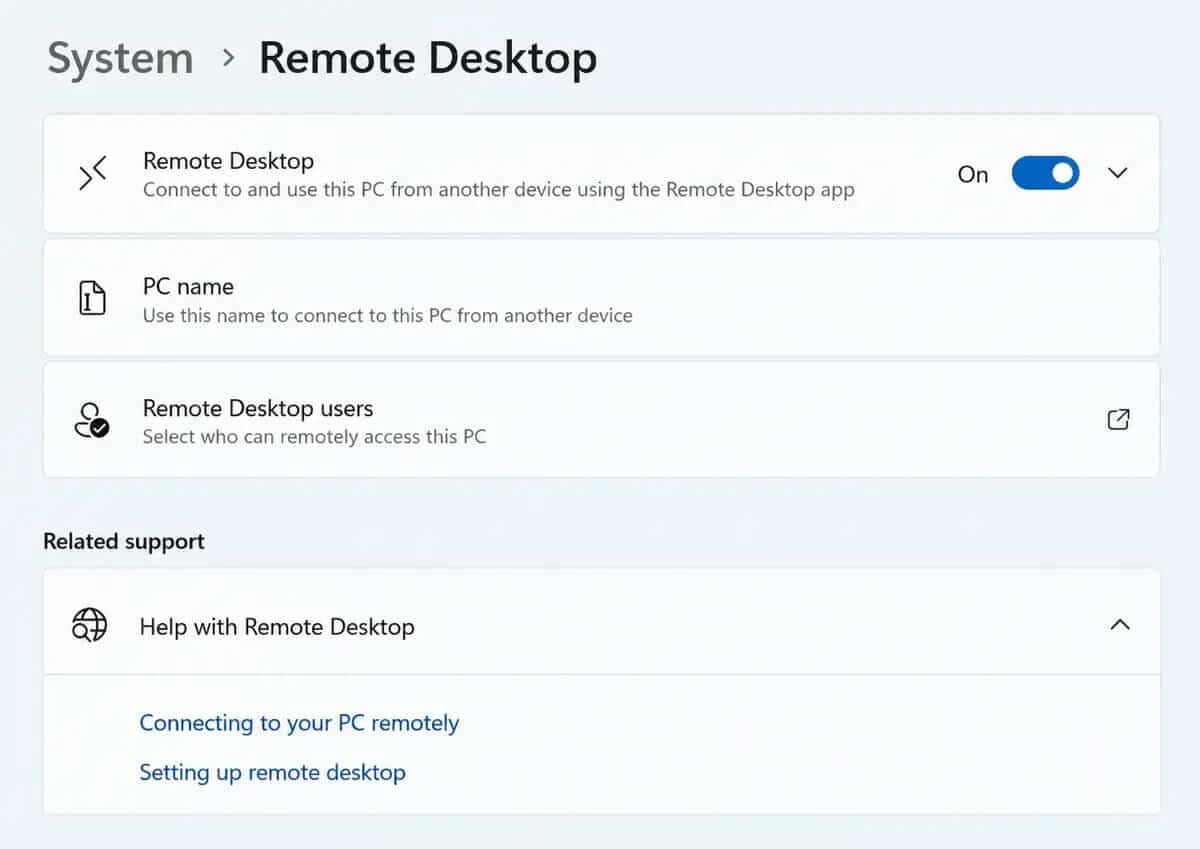Click 'Use this name to connect' description
This screenshot has width=1200, height=849.
point(388,315)
